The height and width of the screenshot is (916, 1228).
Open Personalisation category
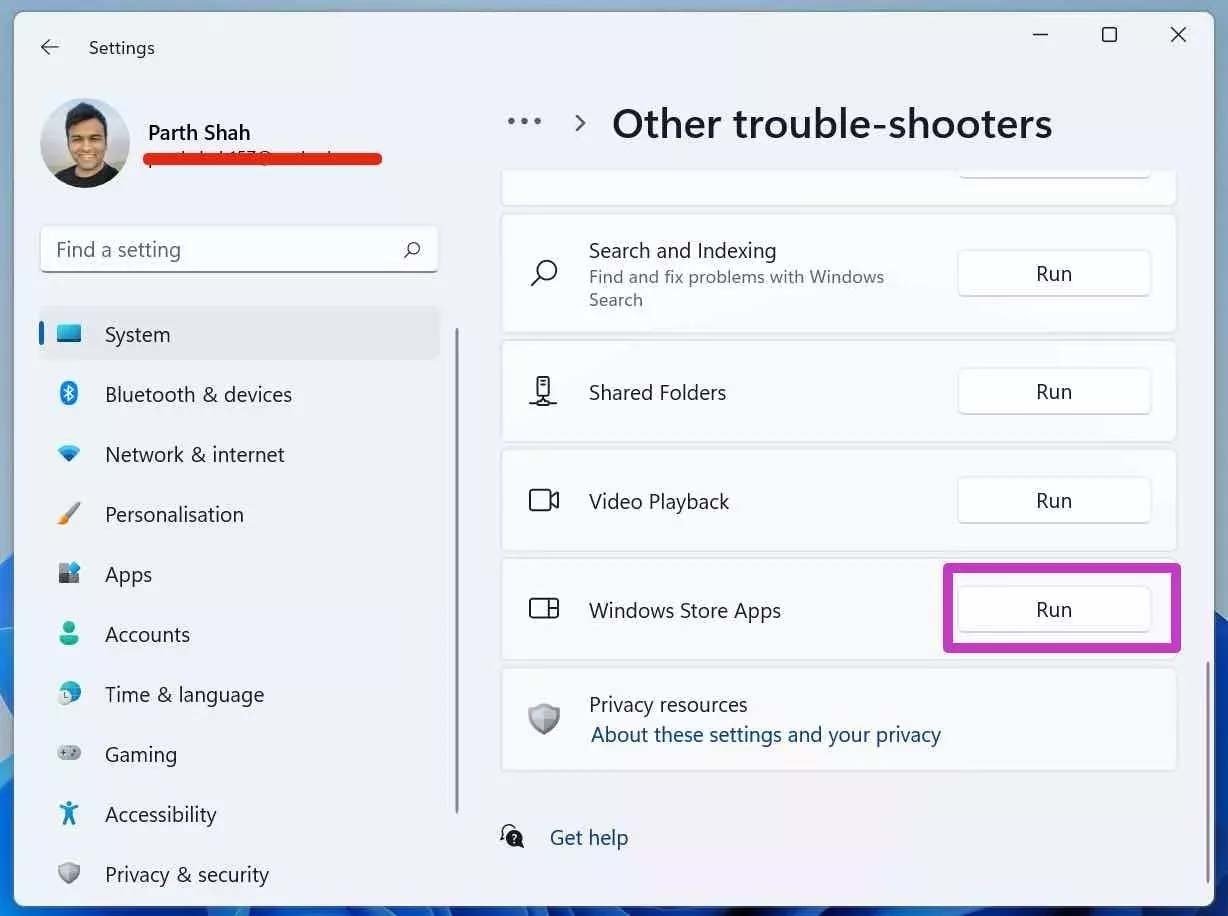click(x=240, y=514)
